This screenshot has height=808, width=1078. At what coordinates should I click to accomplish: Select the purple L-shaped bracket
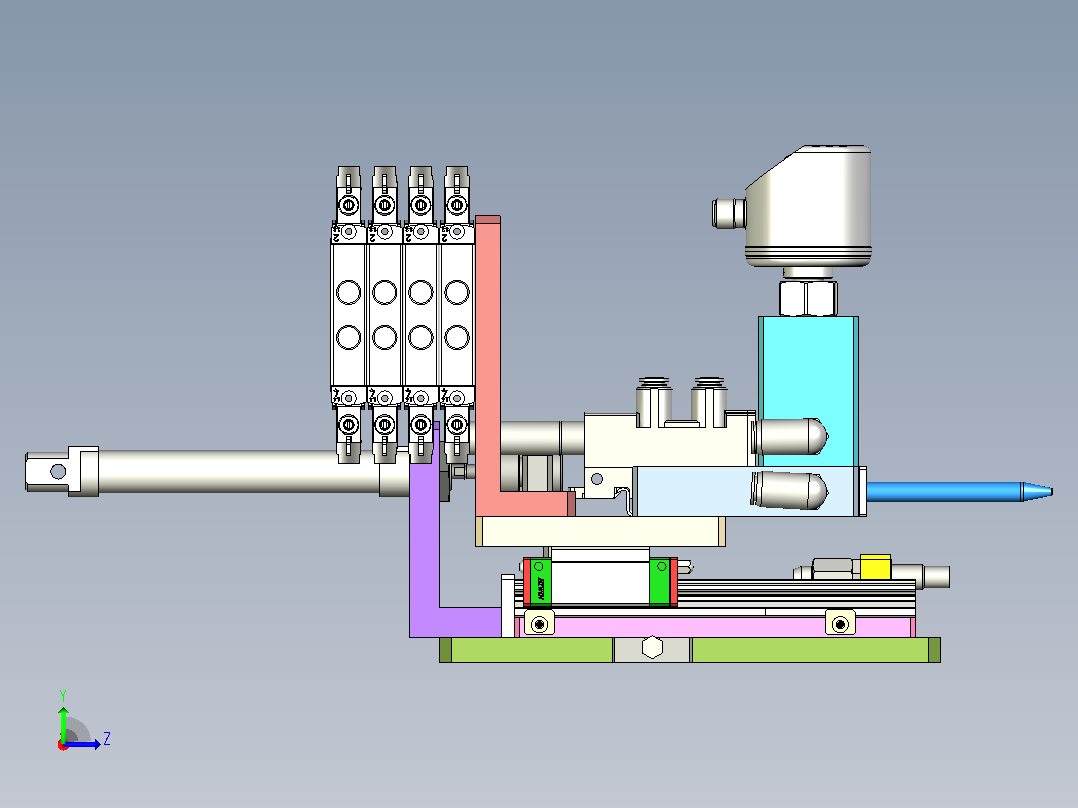(425, 550)
